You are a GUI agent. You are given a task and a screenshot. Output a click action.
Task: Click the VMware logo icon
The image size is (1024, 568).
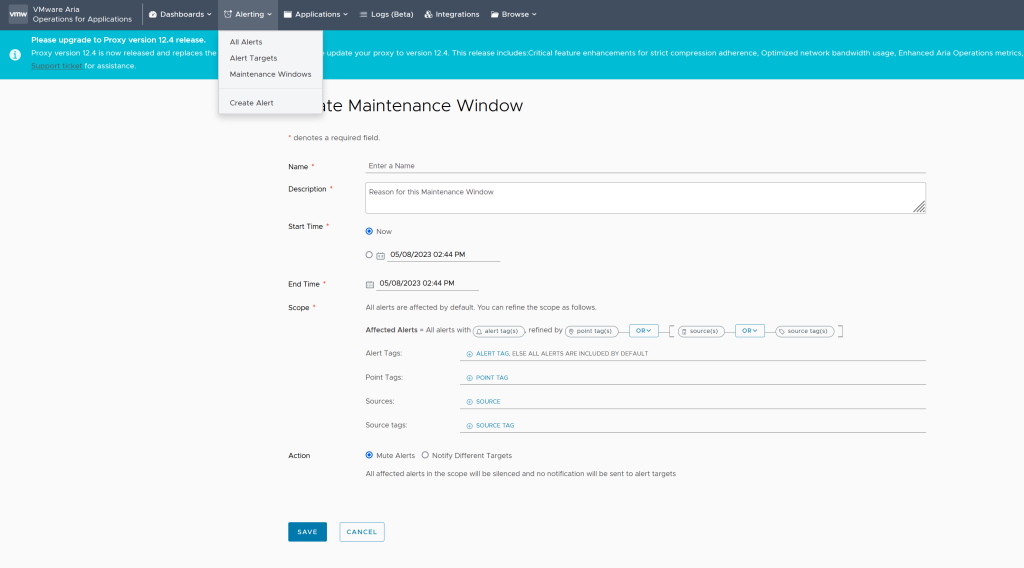click(x=18, y=14)
